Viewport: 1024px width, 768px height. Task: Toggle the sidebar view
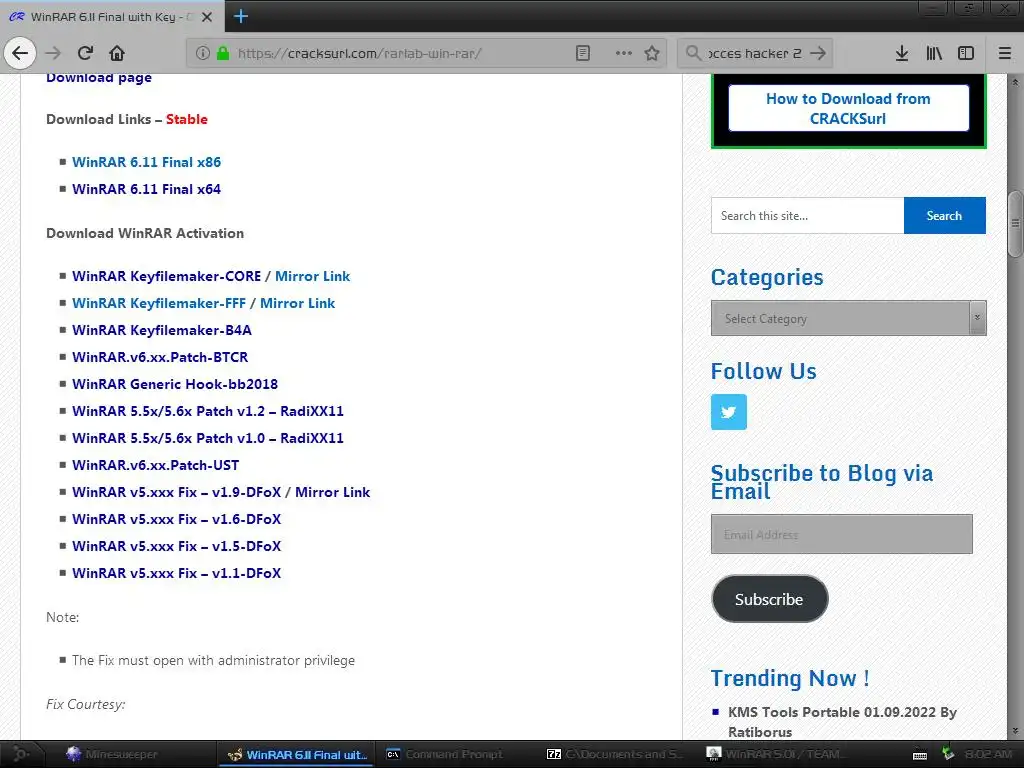pyautogui.click(x=966, y=53)
